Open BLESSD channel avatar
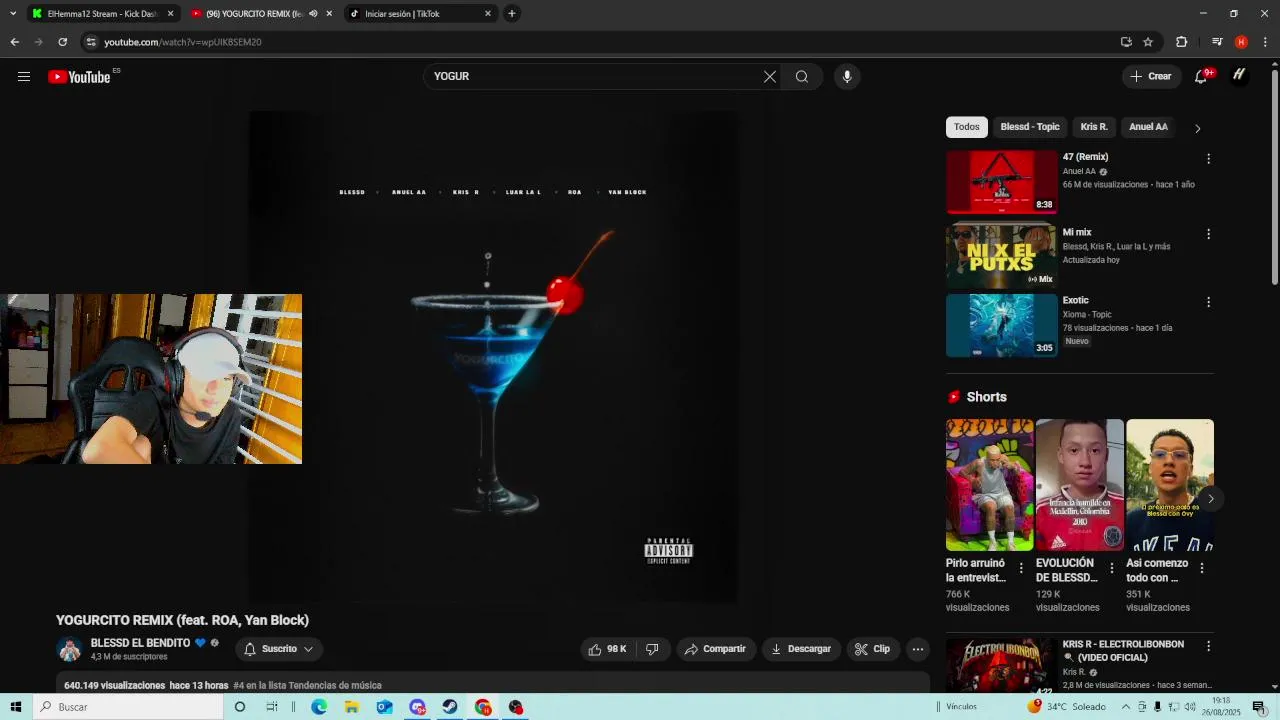Viewport: 1280px width, 720px height. [69, 649]
